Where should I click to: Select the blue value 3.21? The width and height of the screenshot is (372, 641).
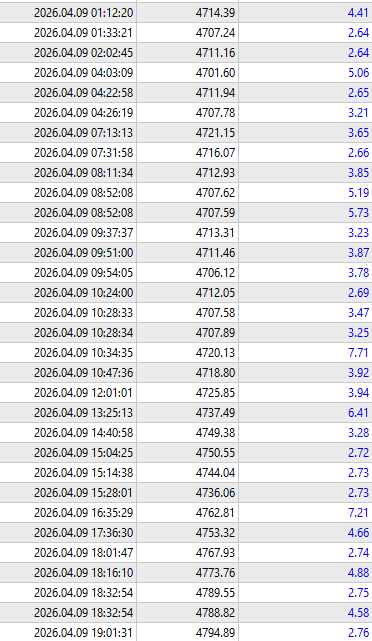[x=359, y=113]
